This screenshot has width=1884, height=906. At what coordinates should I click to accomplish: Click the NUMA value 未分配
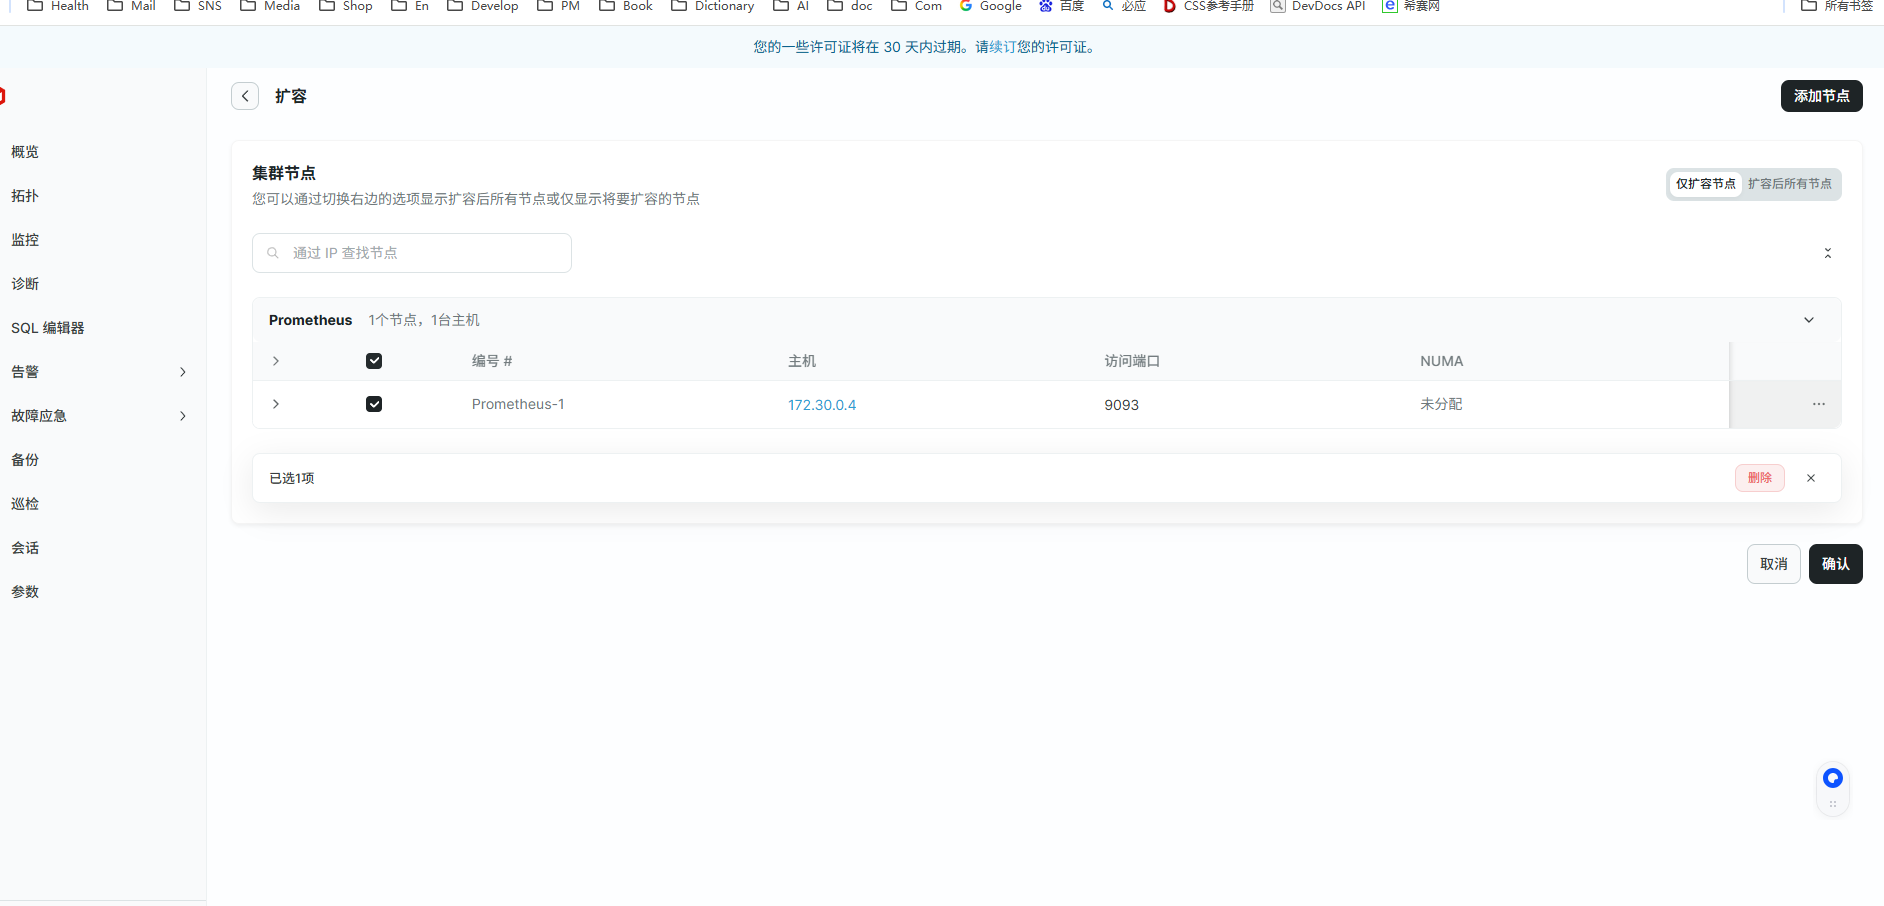1441,404
